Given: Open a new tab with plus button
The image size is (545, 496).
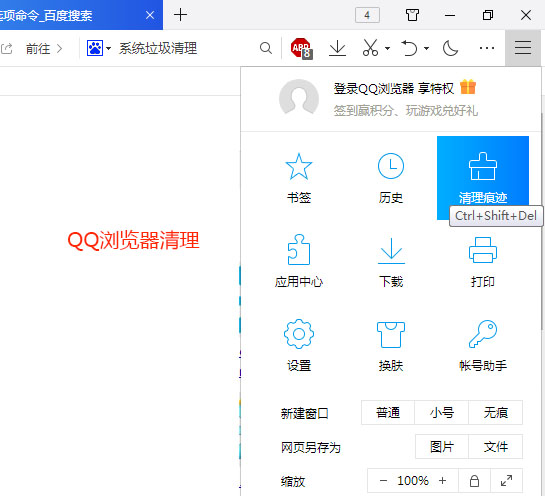Looking at the screenshot, I should coord(180,15).
